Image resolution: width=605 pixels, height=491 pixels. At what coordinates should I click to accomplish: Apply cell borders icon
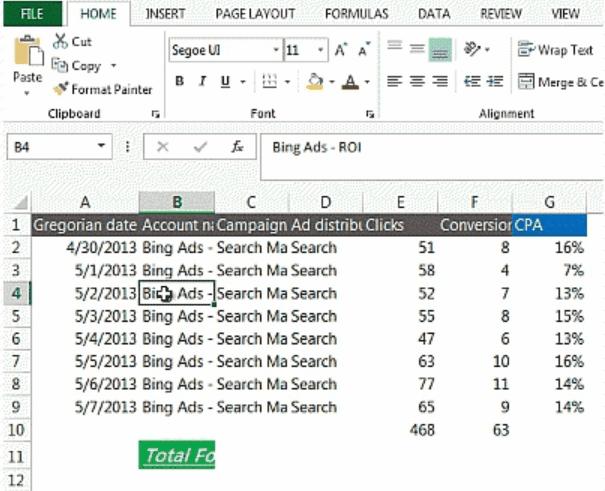click(x=269, y=81)
